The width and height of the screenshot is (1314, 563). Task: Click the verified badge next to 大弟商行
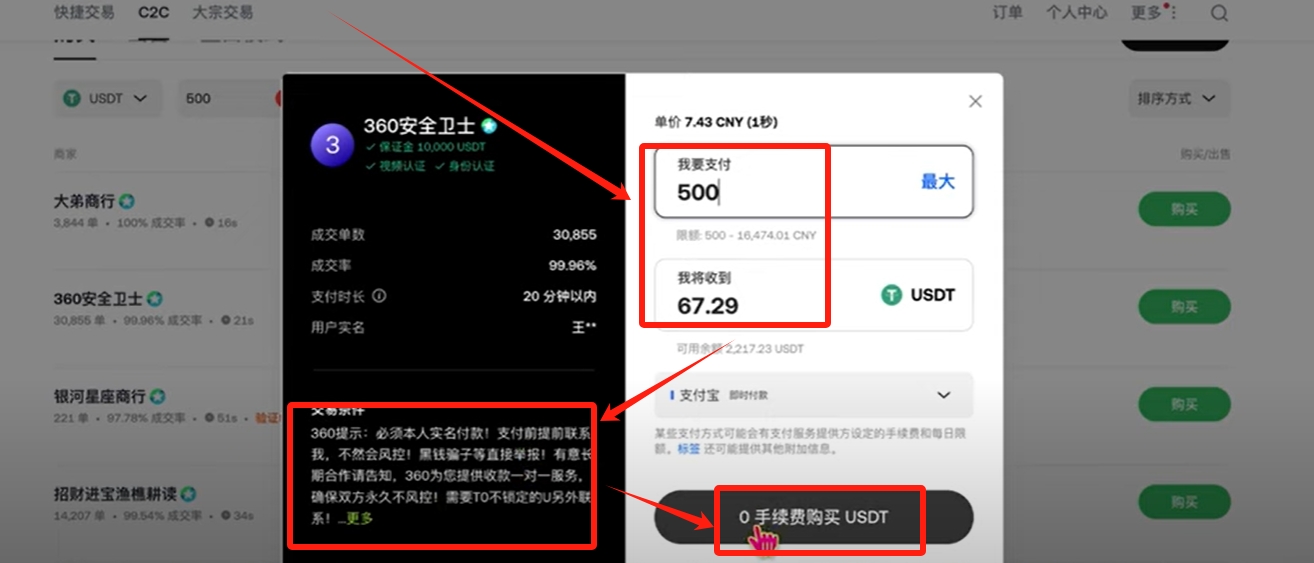pyautogui.click(x=128, y=201)
